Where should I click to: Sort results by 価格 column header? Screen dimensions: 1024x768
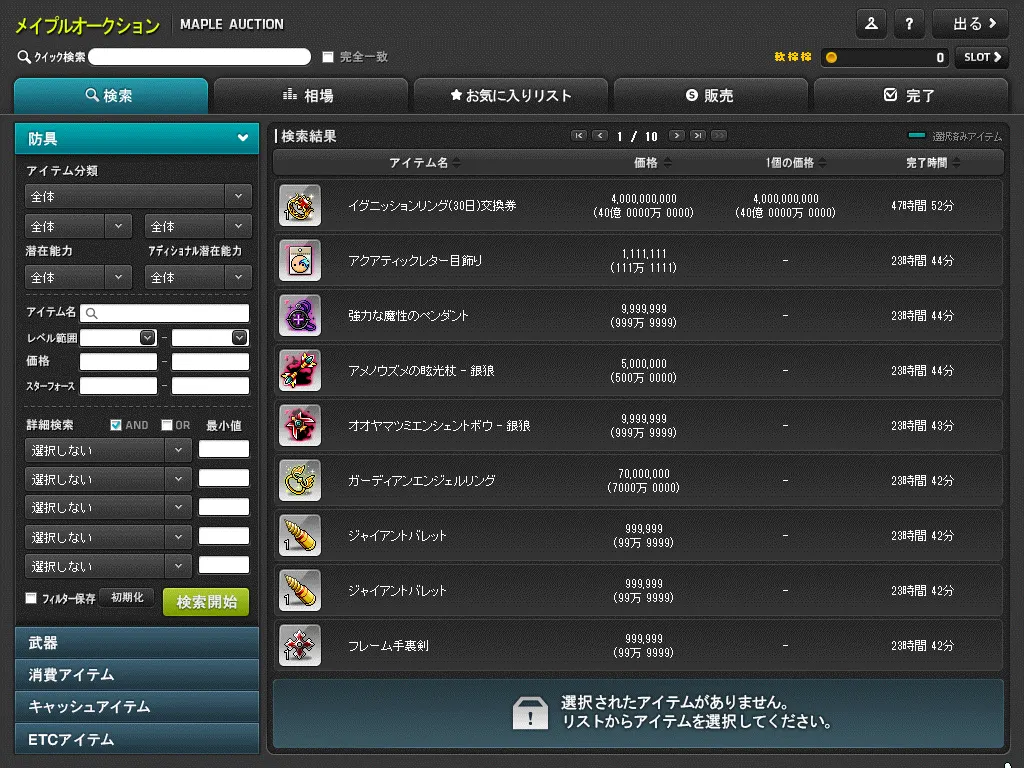point(652,162)
